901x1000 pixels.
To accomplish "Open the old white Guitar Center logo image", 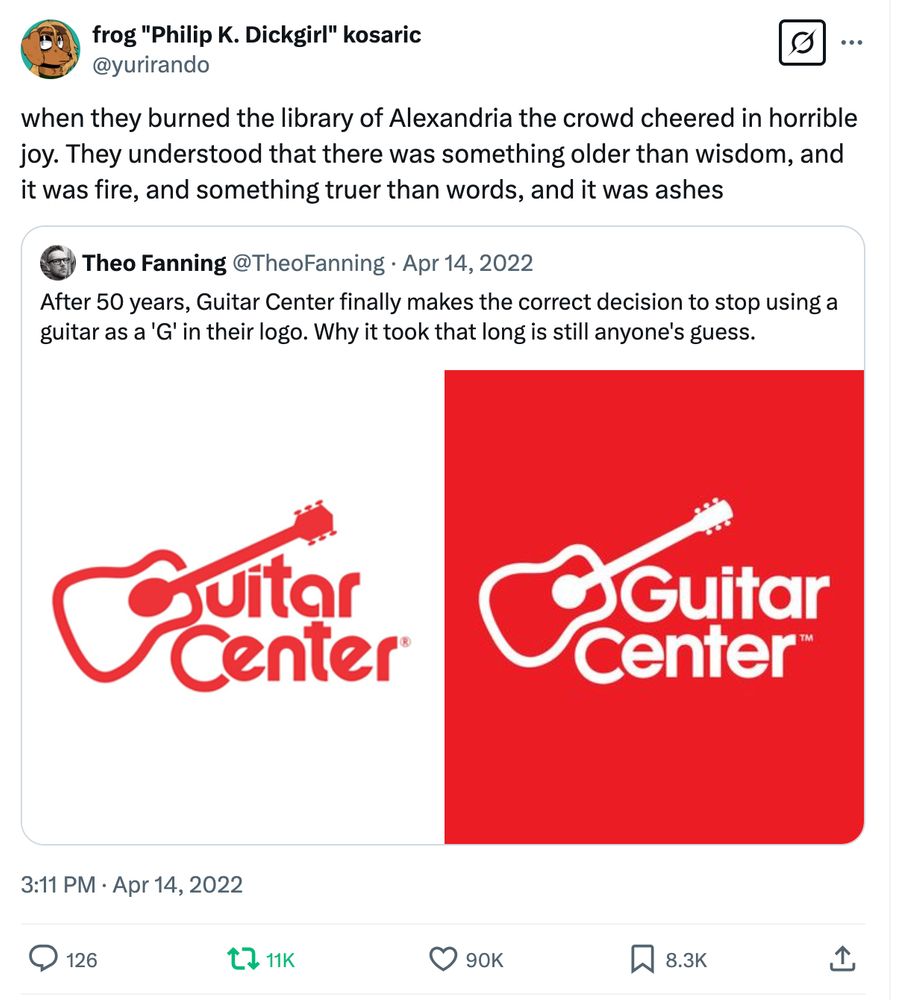I will tap(233, 607).
